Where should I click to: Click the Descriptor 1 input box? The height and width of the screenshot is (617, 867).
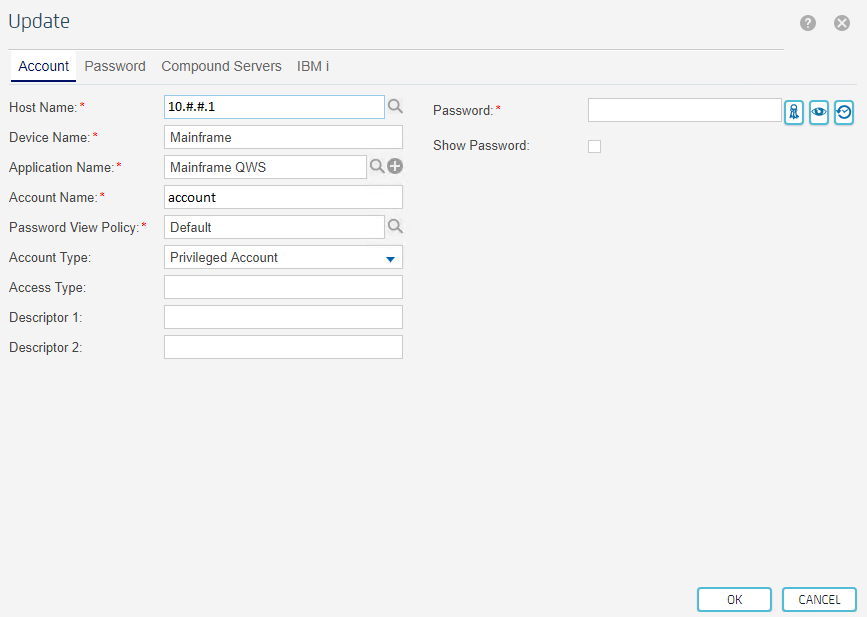(283, 317)
